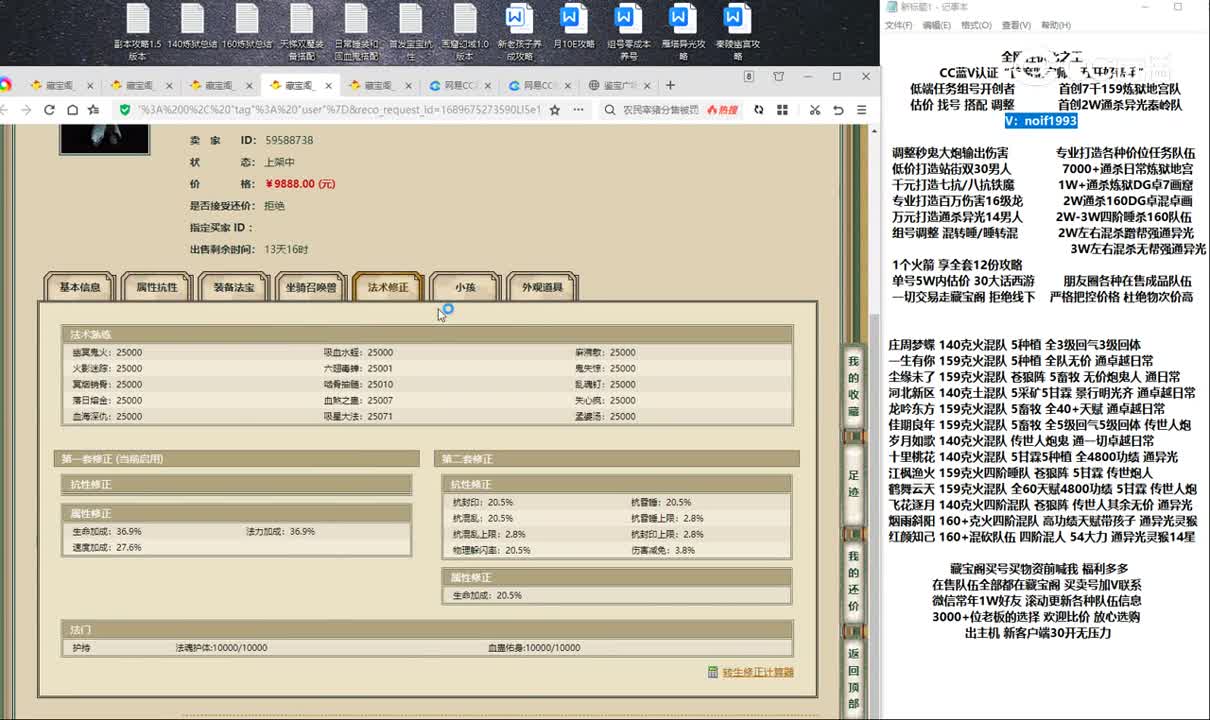Open the 雁塔异光攻略 Word document
This screenshot has width=1210, height=720.
click(x=683, y=31)
